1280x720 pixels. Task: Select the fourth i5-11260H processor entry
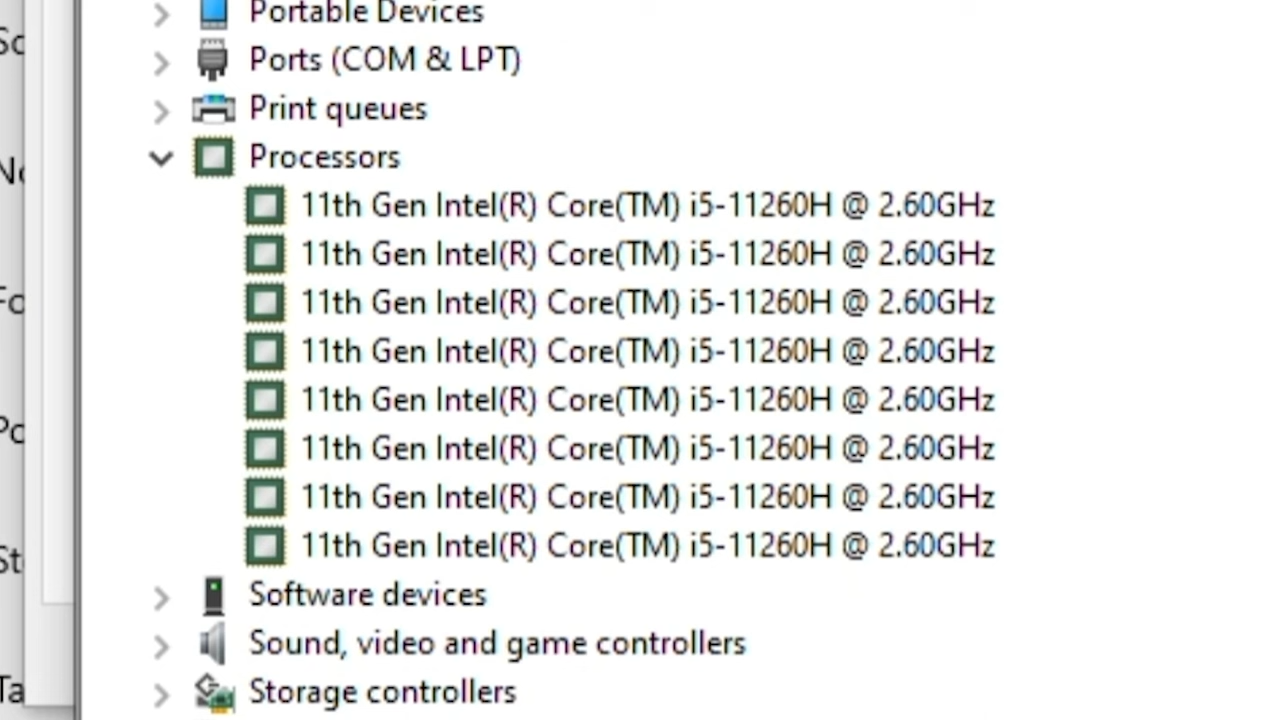647,351
